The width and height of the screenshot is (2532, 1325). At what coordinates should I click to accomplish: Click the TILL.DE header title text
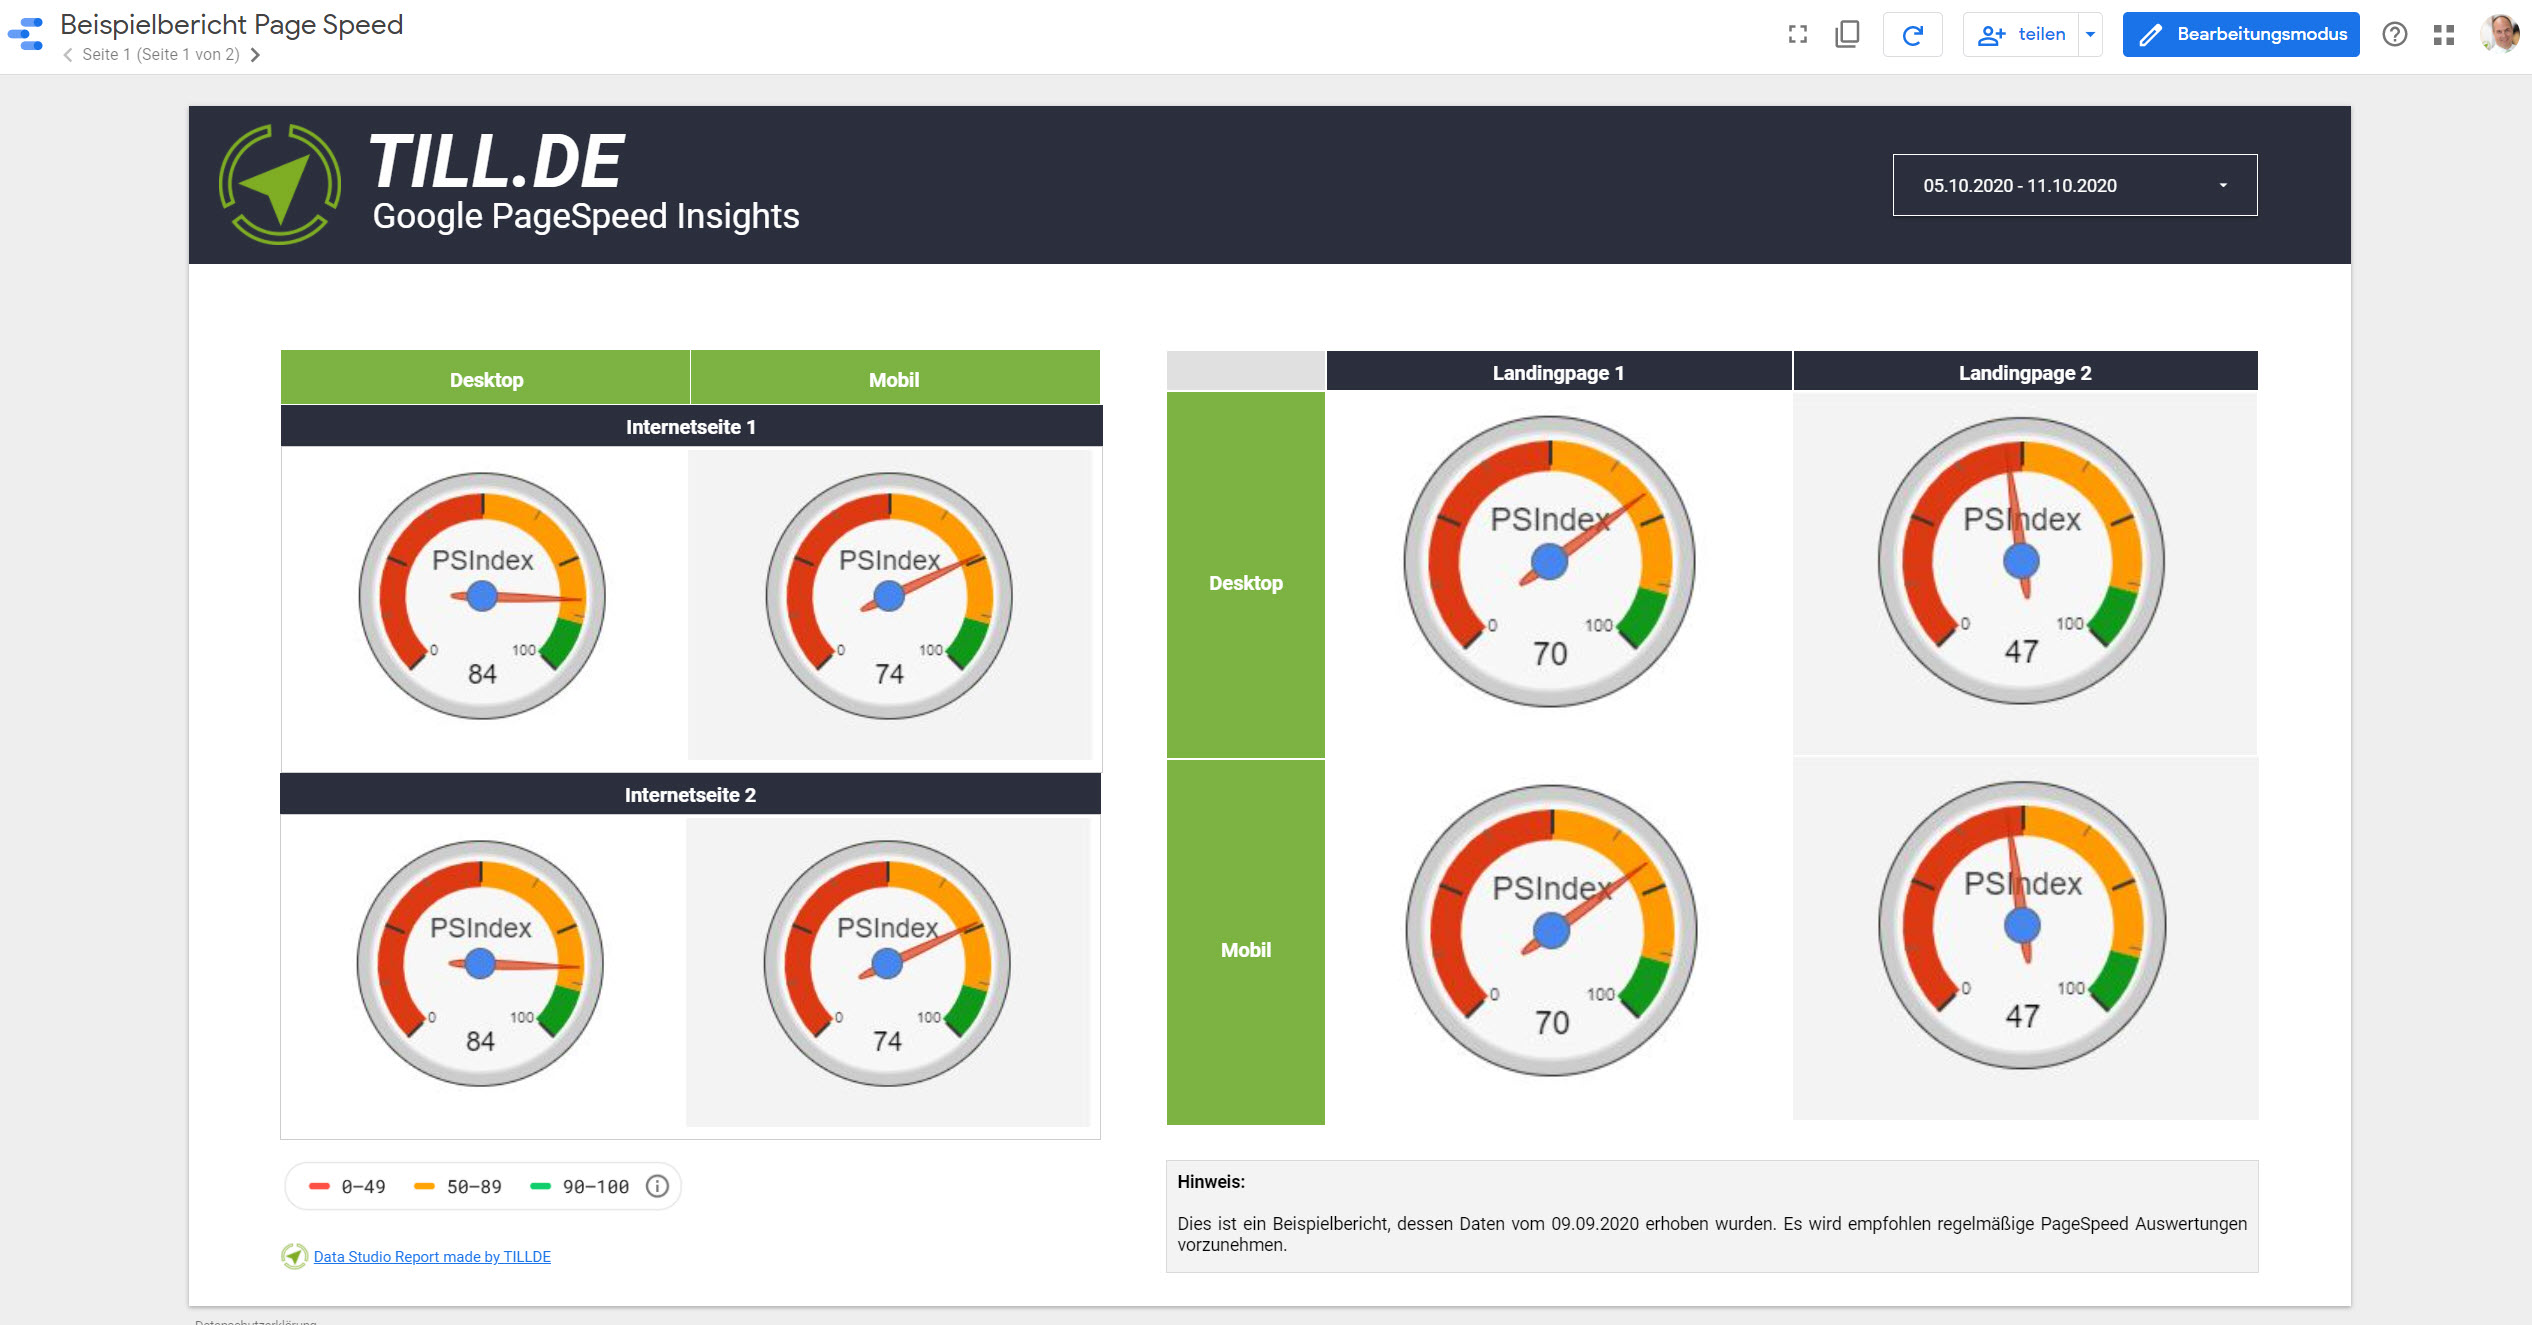click(x=496, y=160)
